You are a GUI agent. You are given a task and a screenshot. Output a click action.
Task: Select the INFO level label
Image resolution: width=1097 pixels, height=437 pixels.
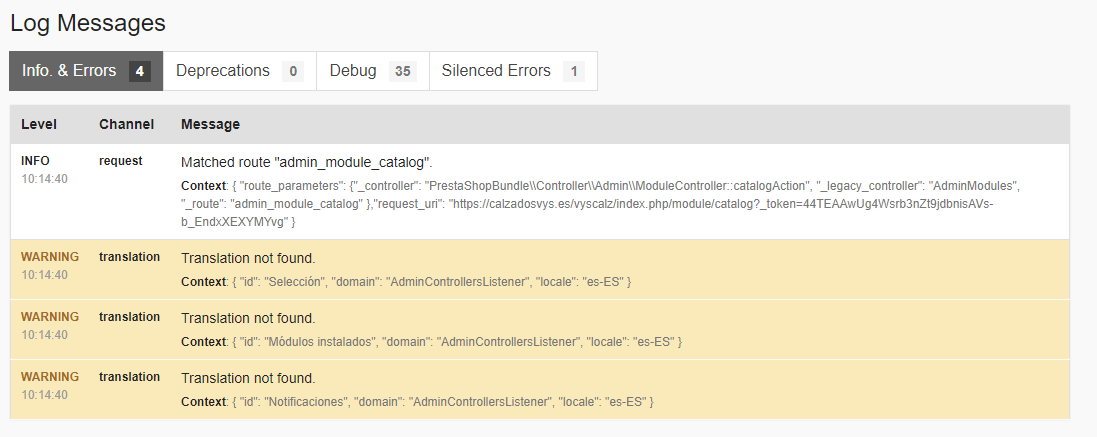click(35, 161)
